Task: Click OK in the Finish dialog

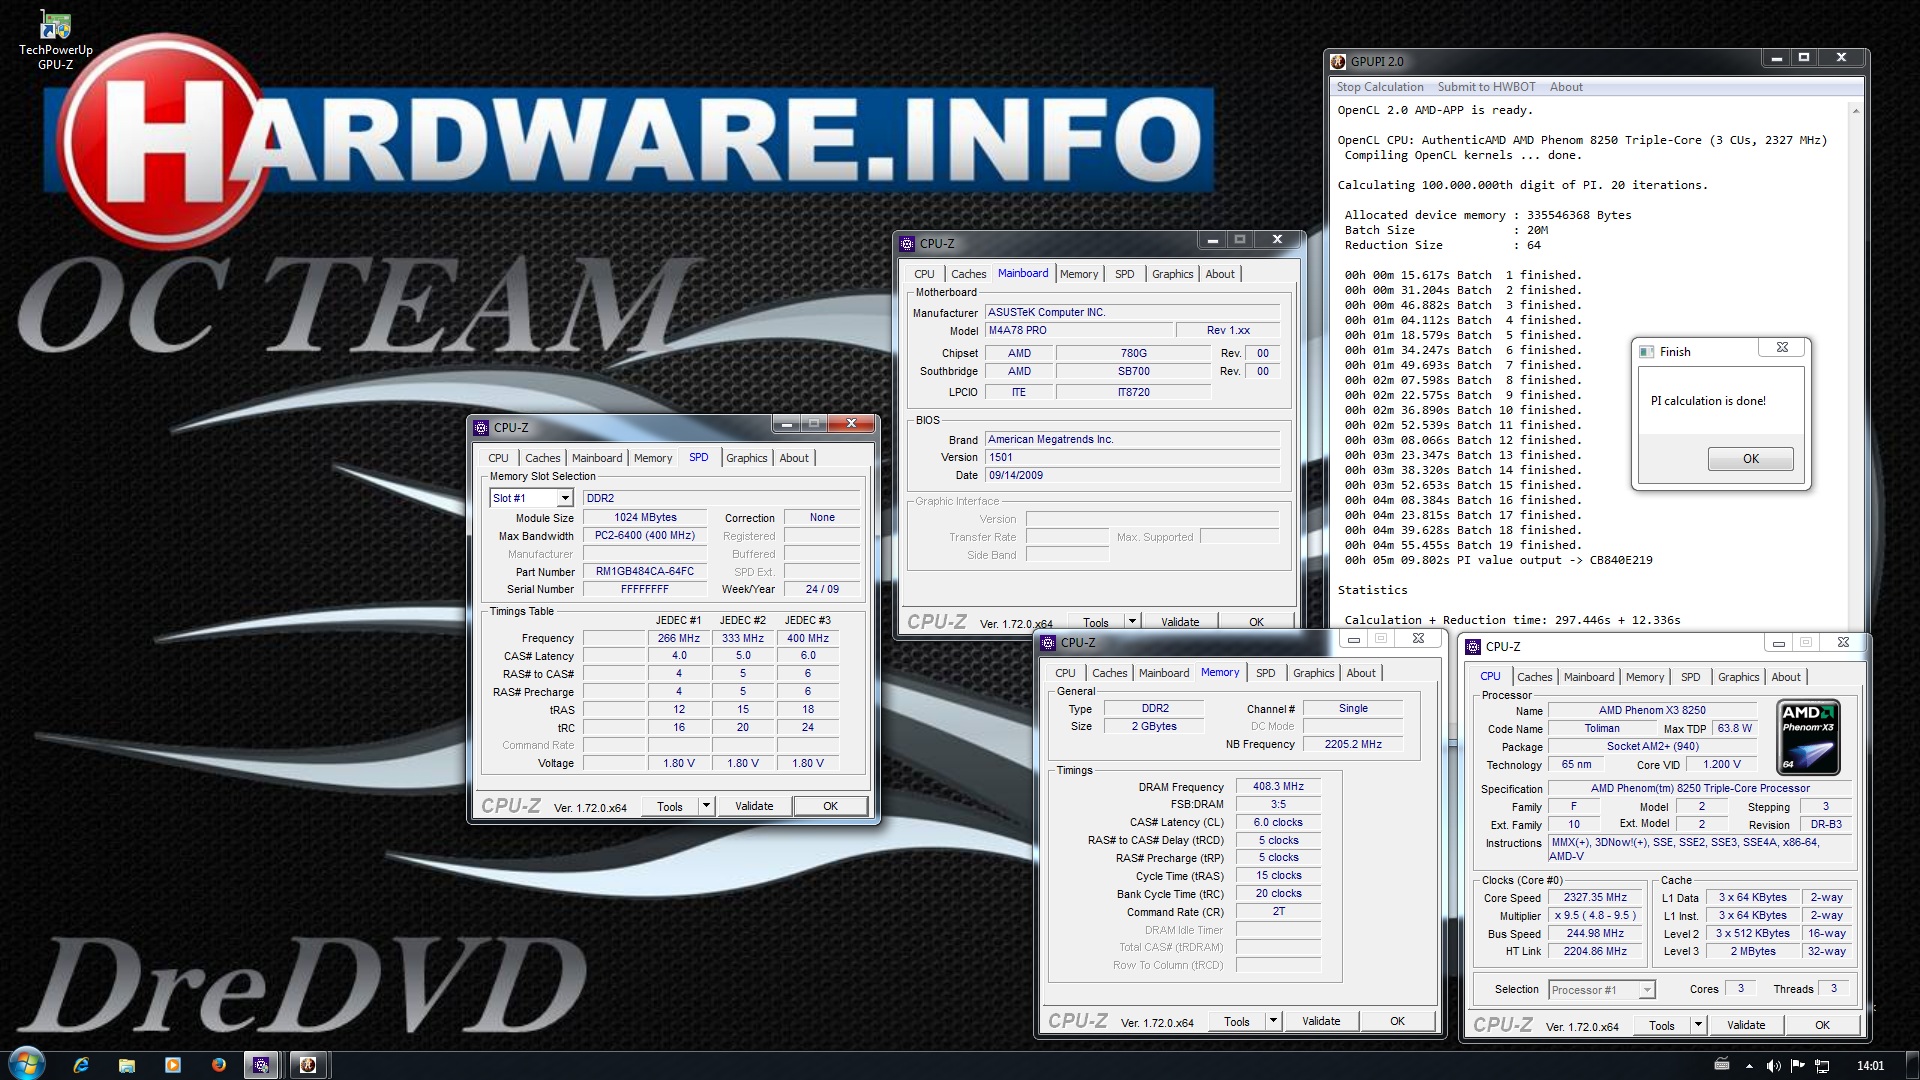Action: click(1750, 459)
